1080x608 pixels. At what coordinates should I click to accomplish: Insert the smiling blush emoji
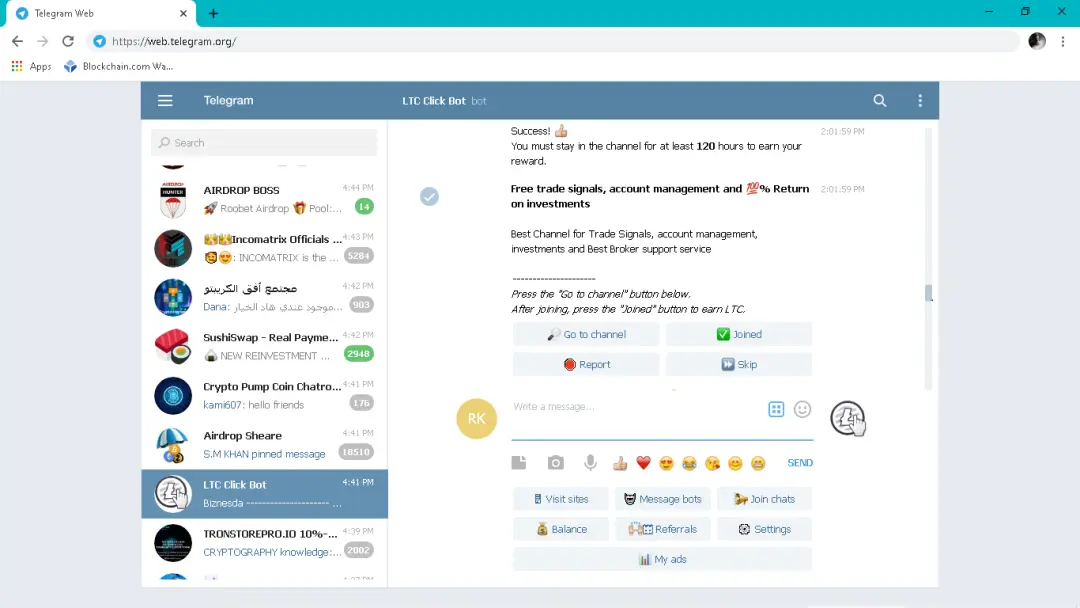coord(735,463)
